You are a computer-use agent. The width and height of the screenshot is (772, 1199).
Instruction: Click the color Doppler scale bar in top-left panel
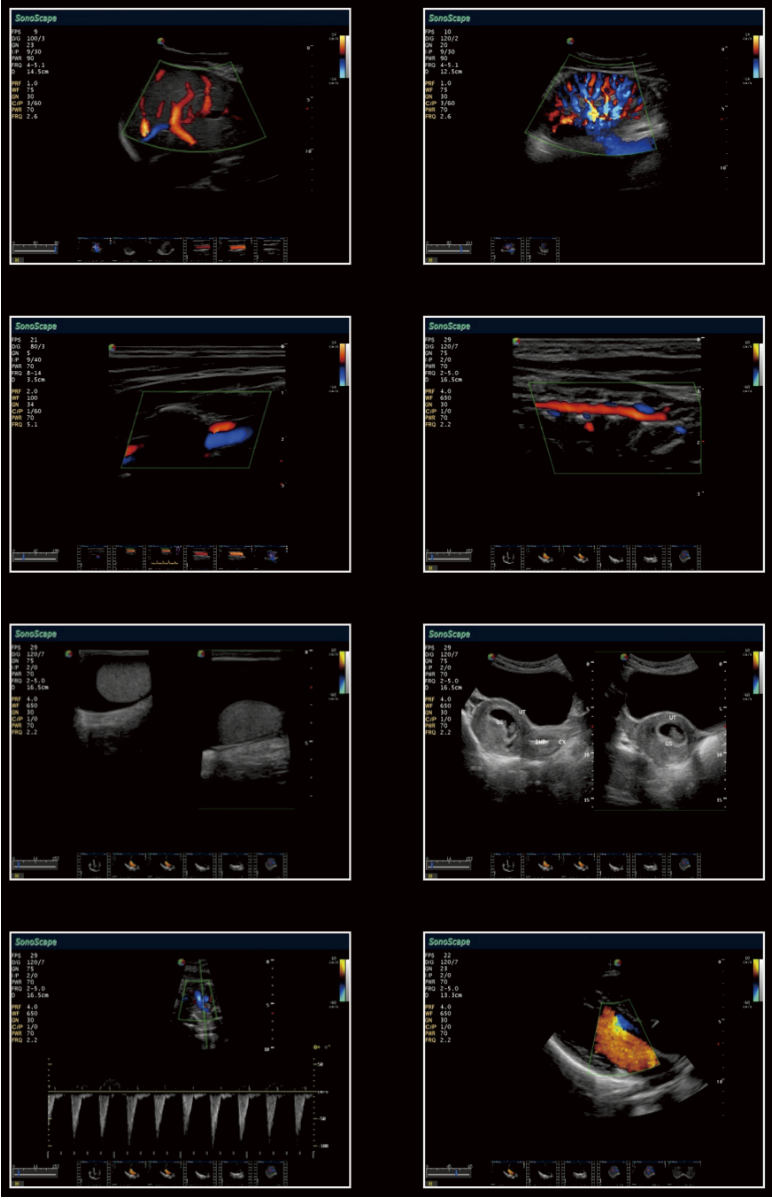tap(342, 56)
